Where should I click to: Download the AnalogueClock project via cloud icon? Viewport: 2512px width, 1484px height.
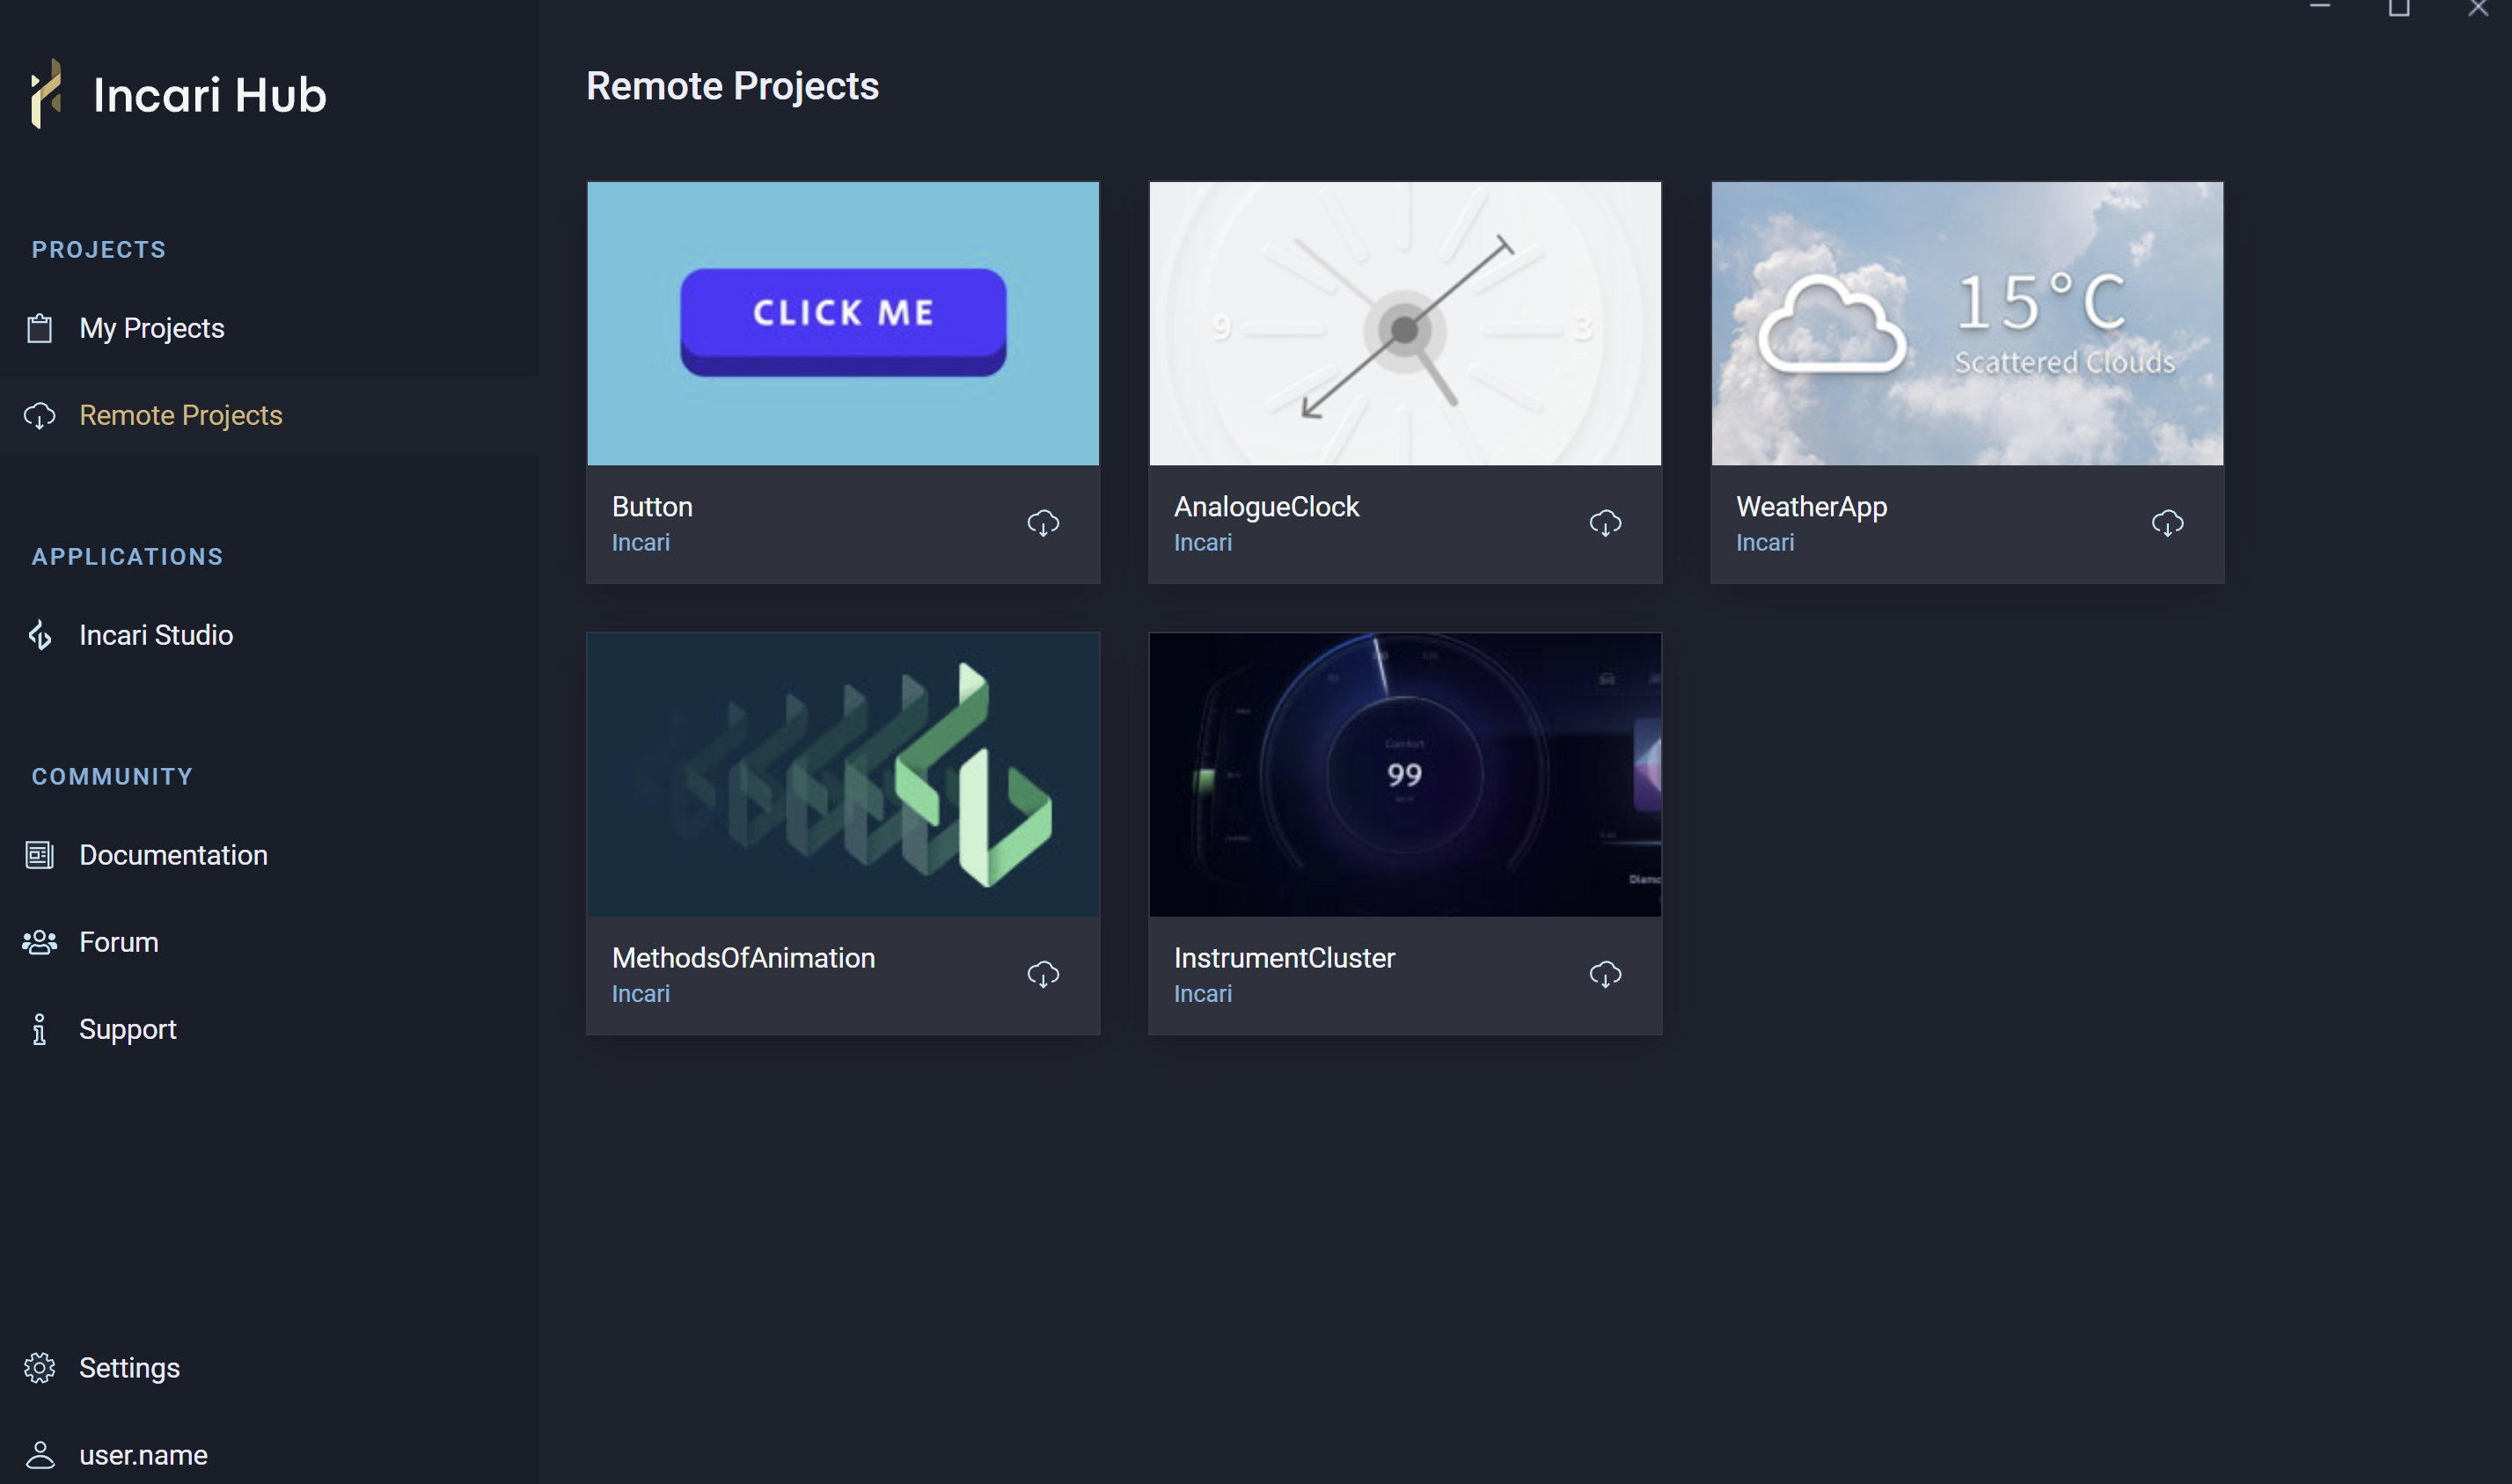click(x=1605, y=523)
